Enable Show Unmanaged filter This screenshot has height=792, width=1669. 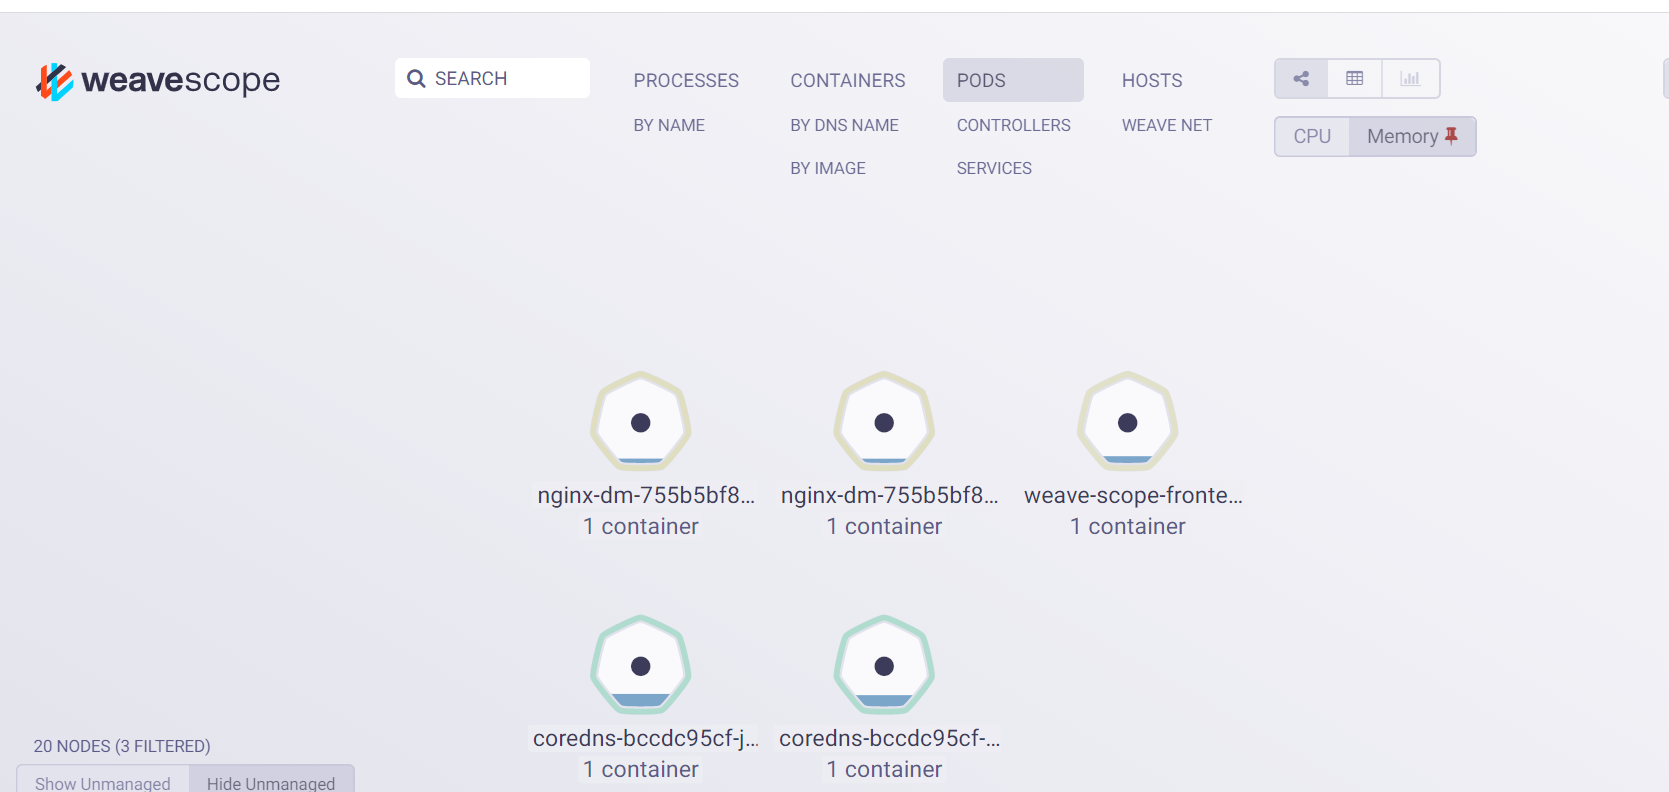coord(103,781)
